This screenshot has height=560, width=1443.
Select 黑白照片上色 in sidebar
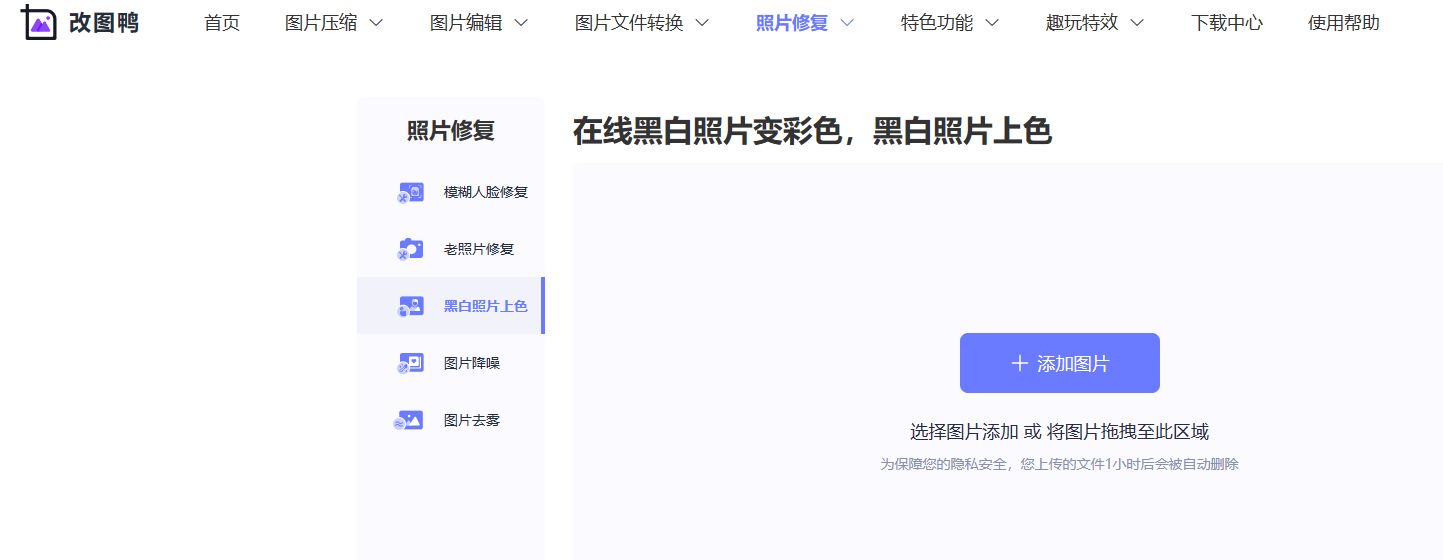point(451,306)
